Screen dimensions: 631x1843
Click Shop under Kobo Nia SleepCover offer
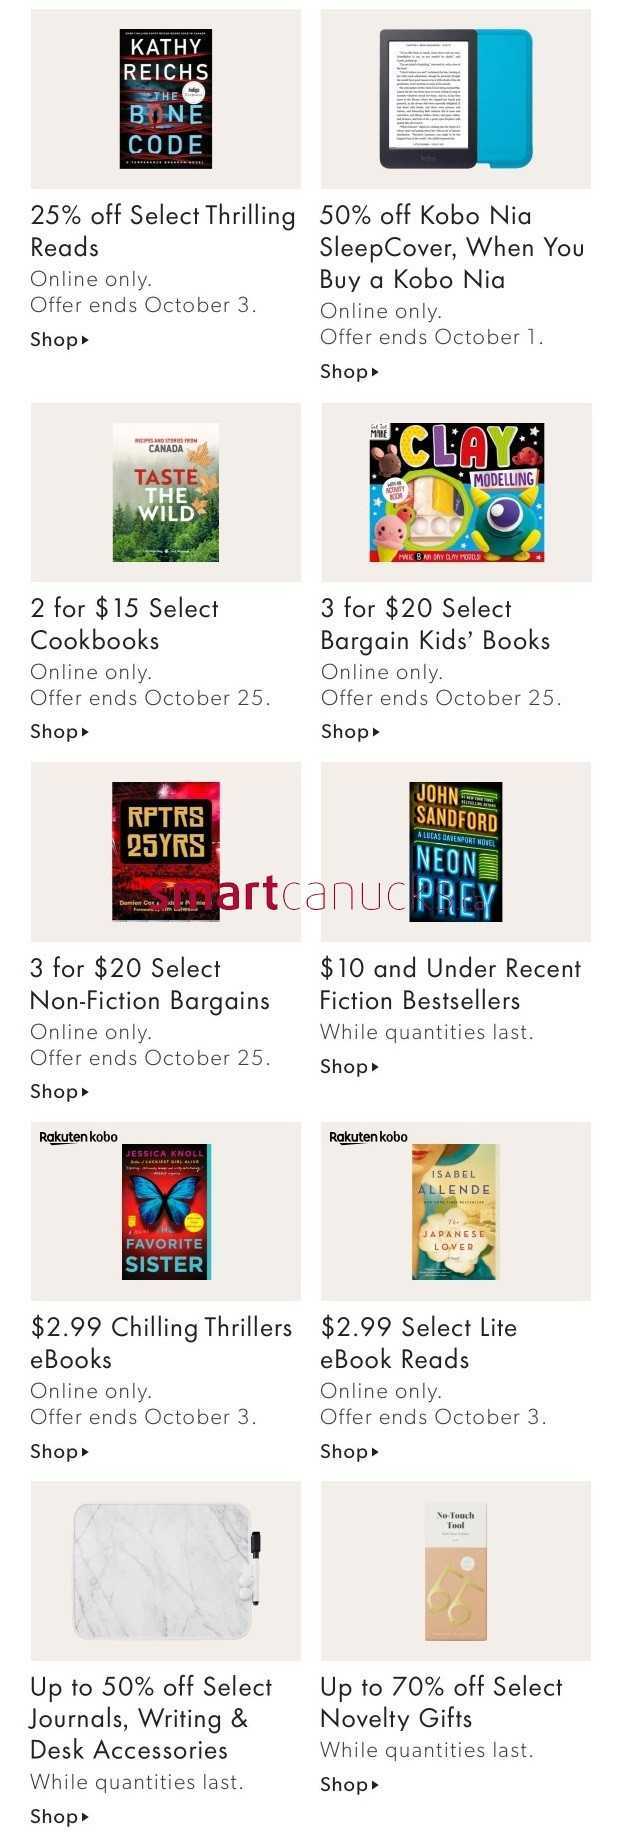pos(350,372)
